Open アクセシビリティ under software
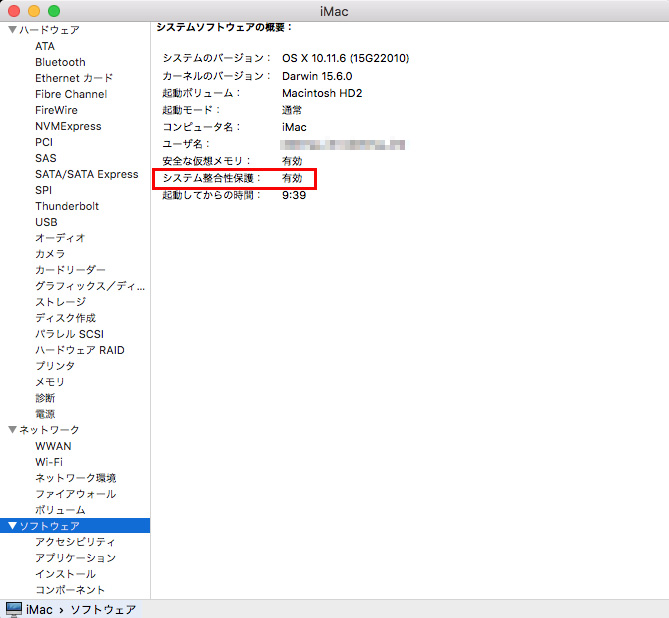Image resolution: width=669 pixels, height=618 pixels. point(75,542)
